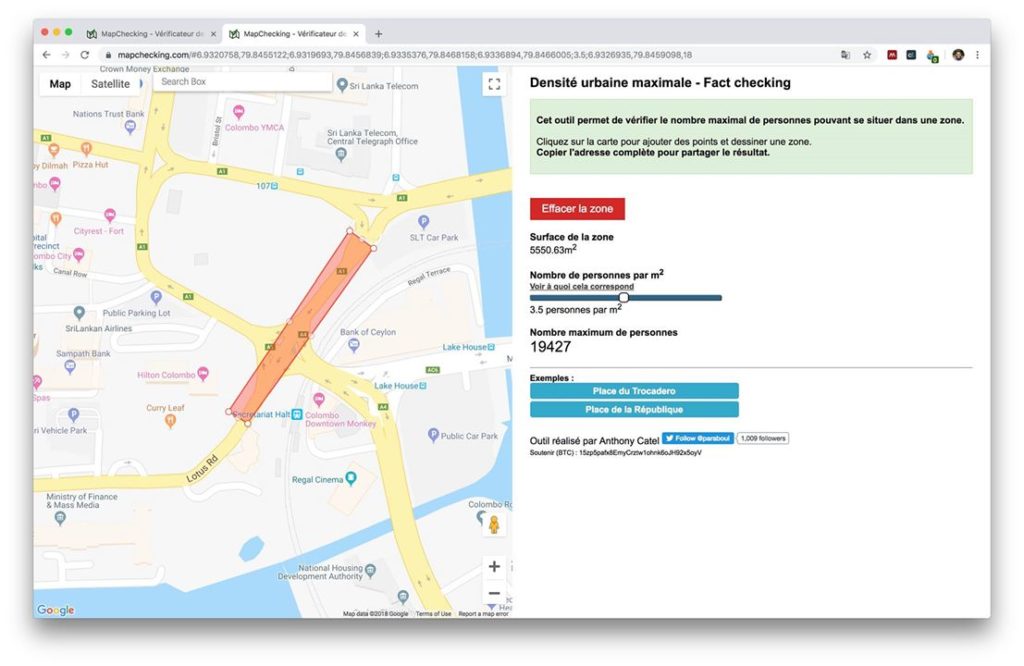The width and height of the screenshot is (1024, 666).
Task: Open the Terms of Use link
Action: pyautogui.click(x=433, y=614)
